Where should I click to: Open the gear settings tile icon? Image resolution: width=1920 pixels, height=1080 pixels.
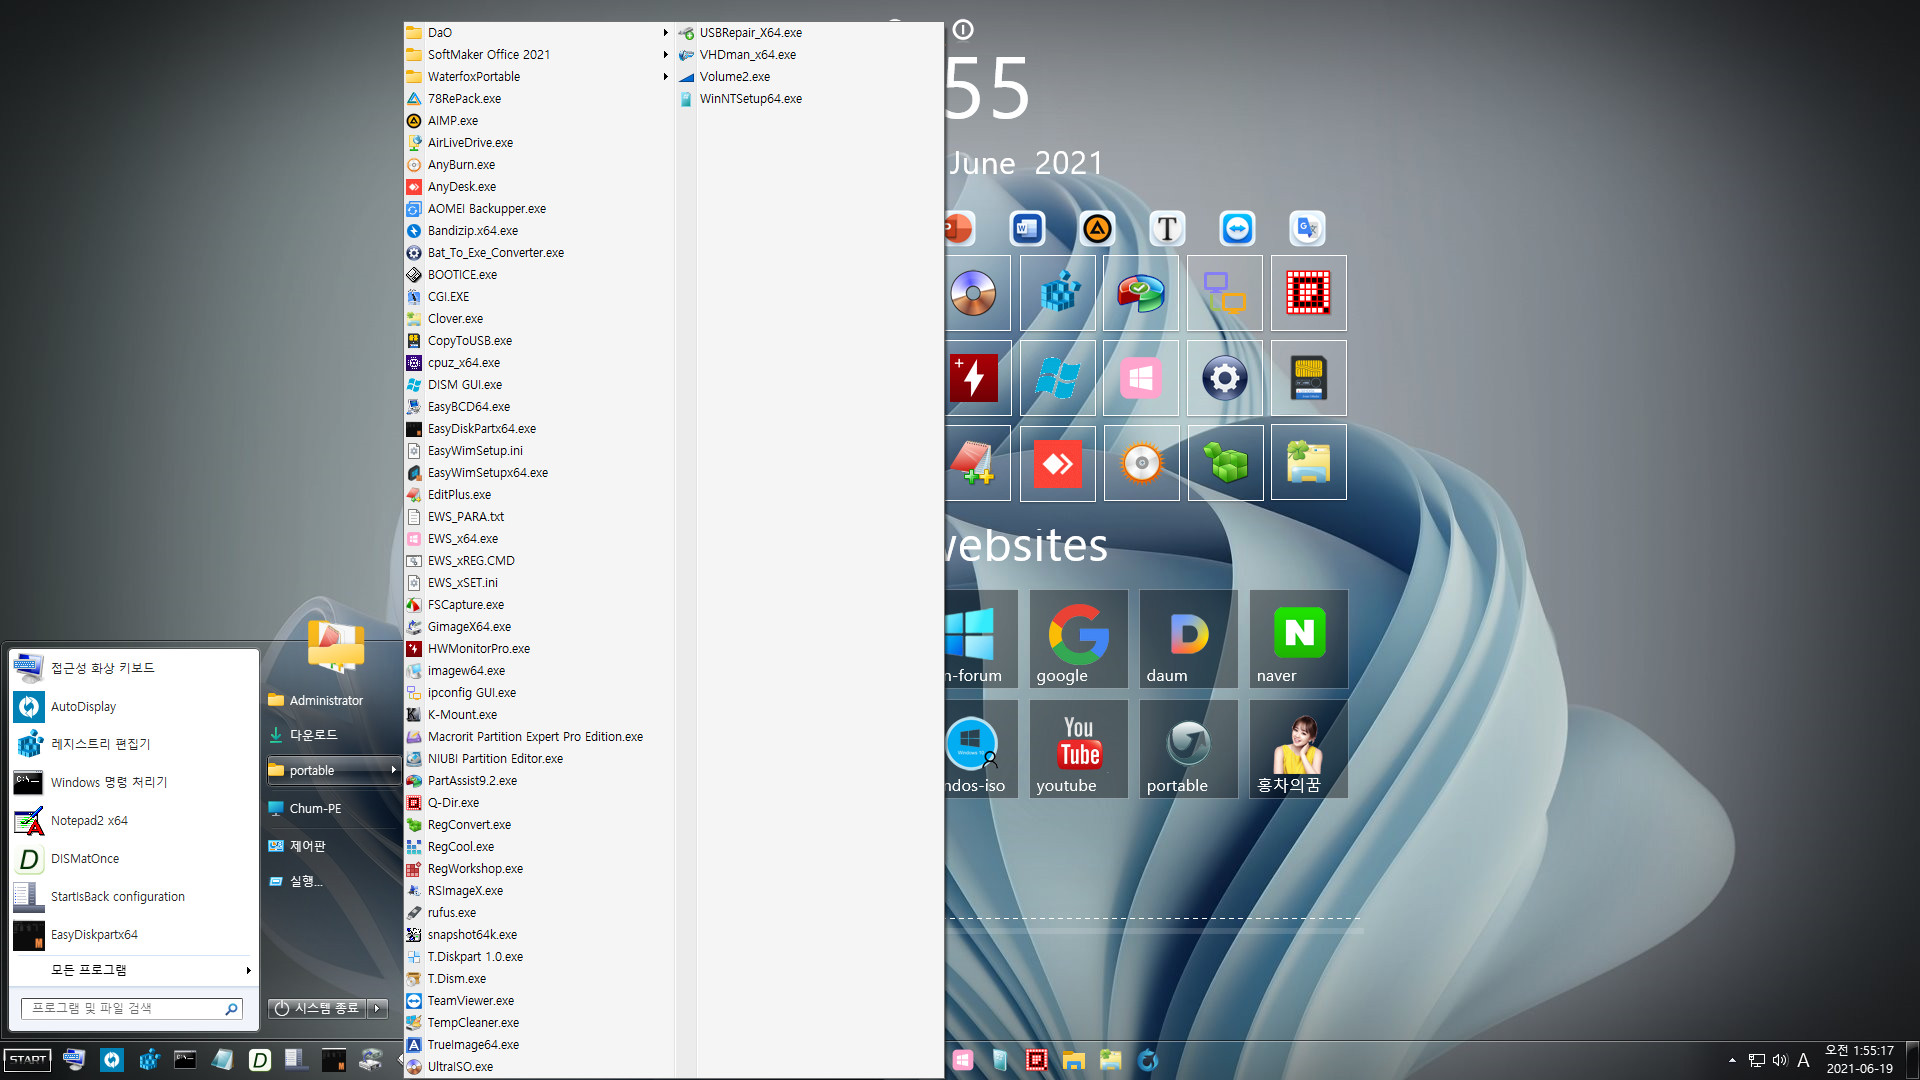pos(1225,378)
